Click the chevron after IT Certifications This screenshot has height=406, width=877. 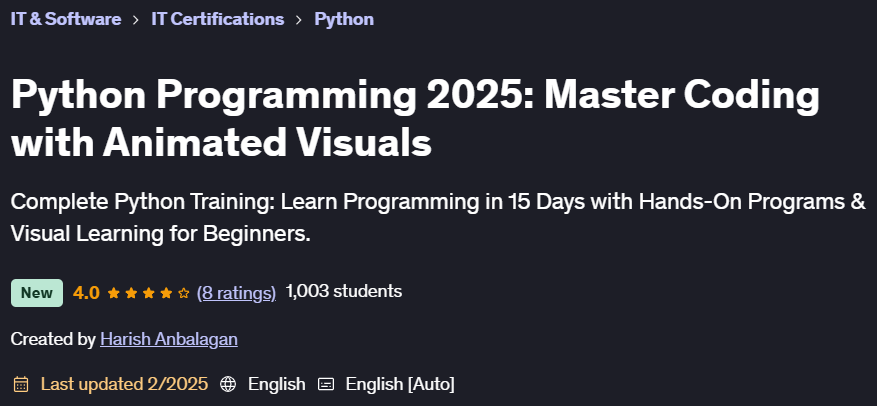299,20
